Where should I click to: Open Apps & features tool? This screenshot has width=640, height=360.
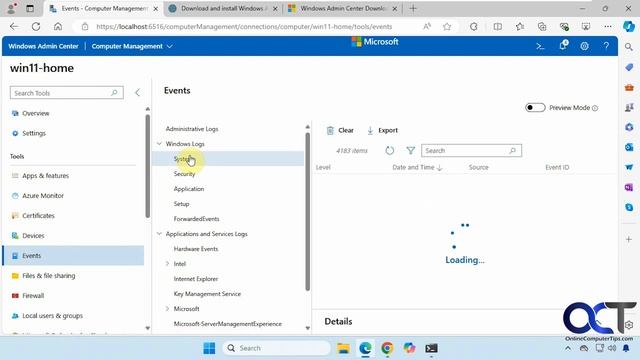[73, 176]
